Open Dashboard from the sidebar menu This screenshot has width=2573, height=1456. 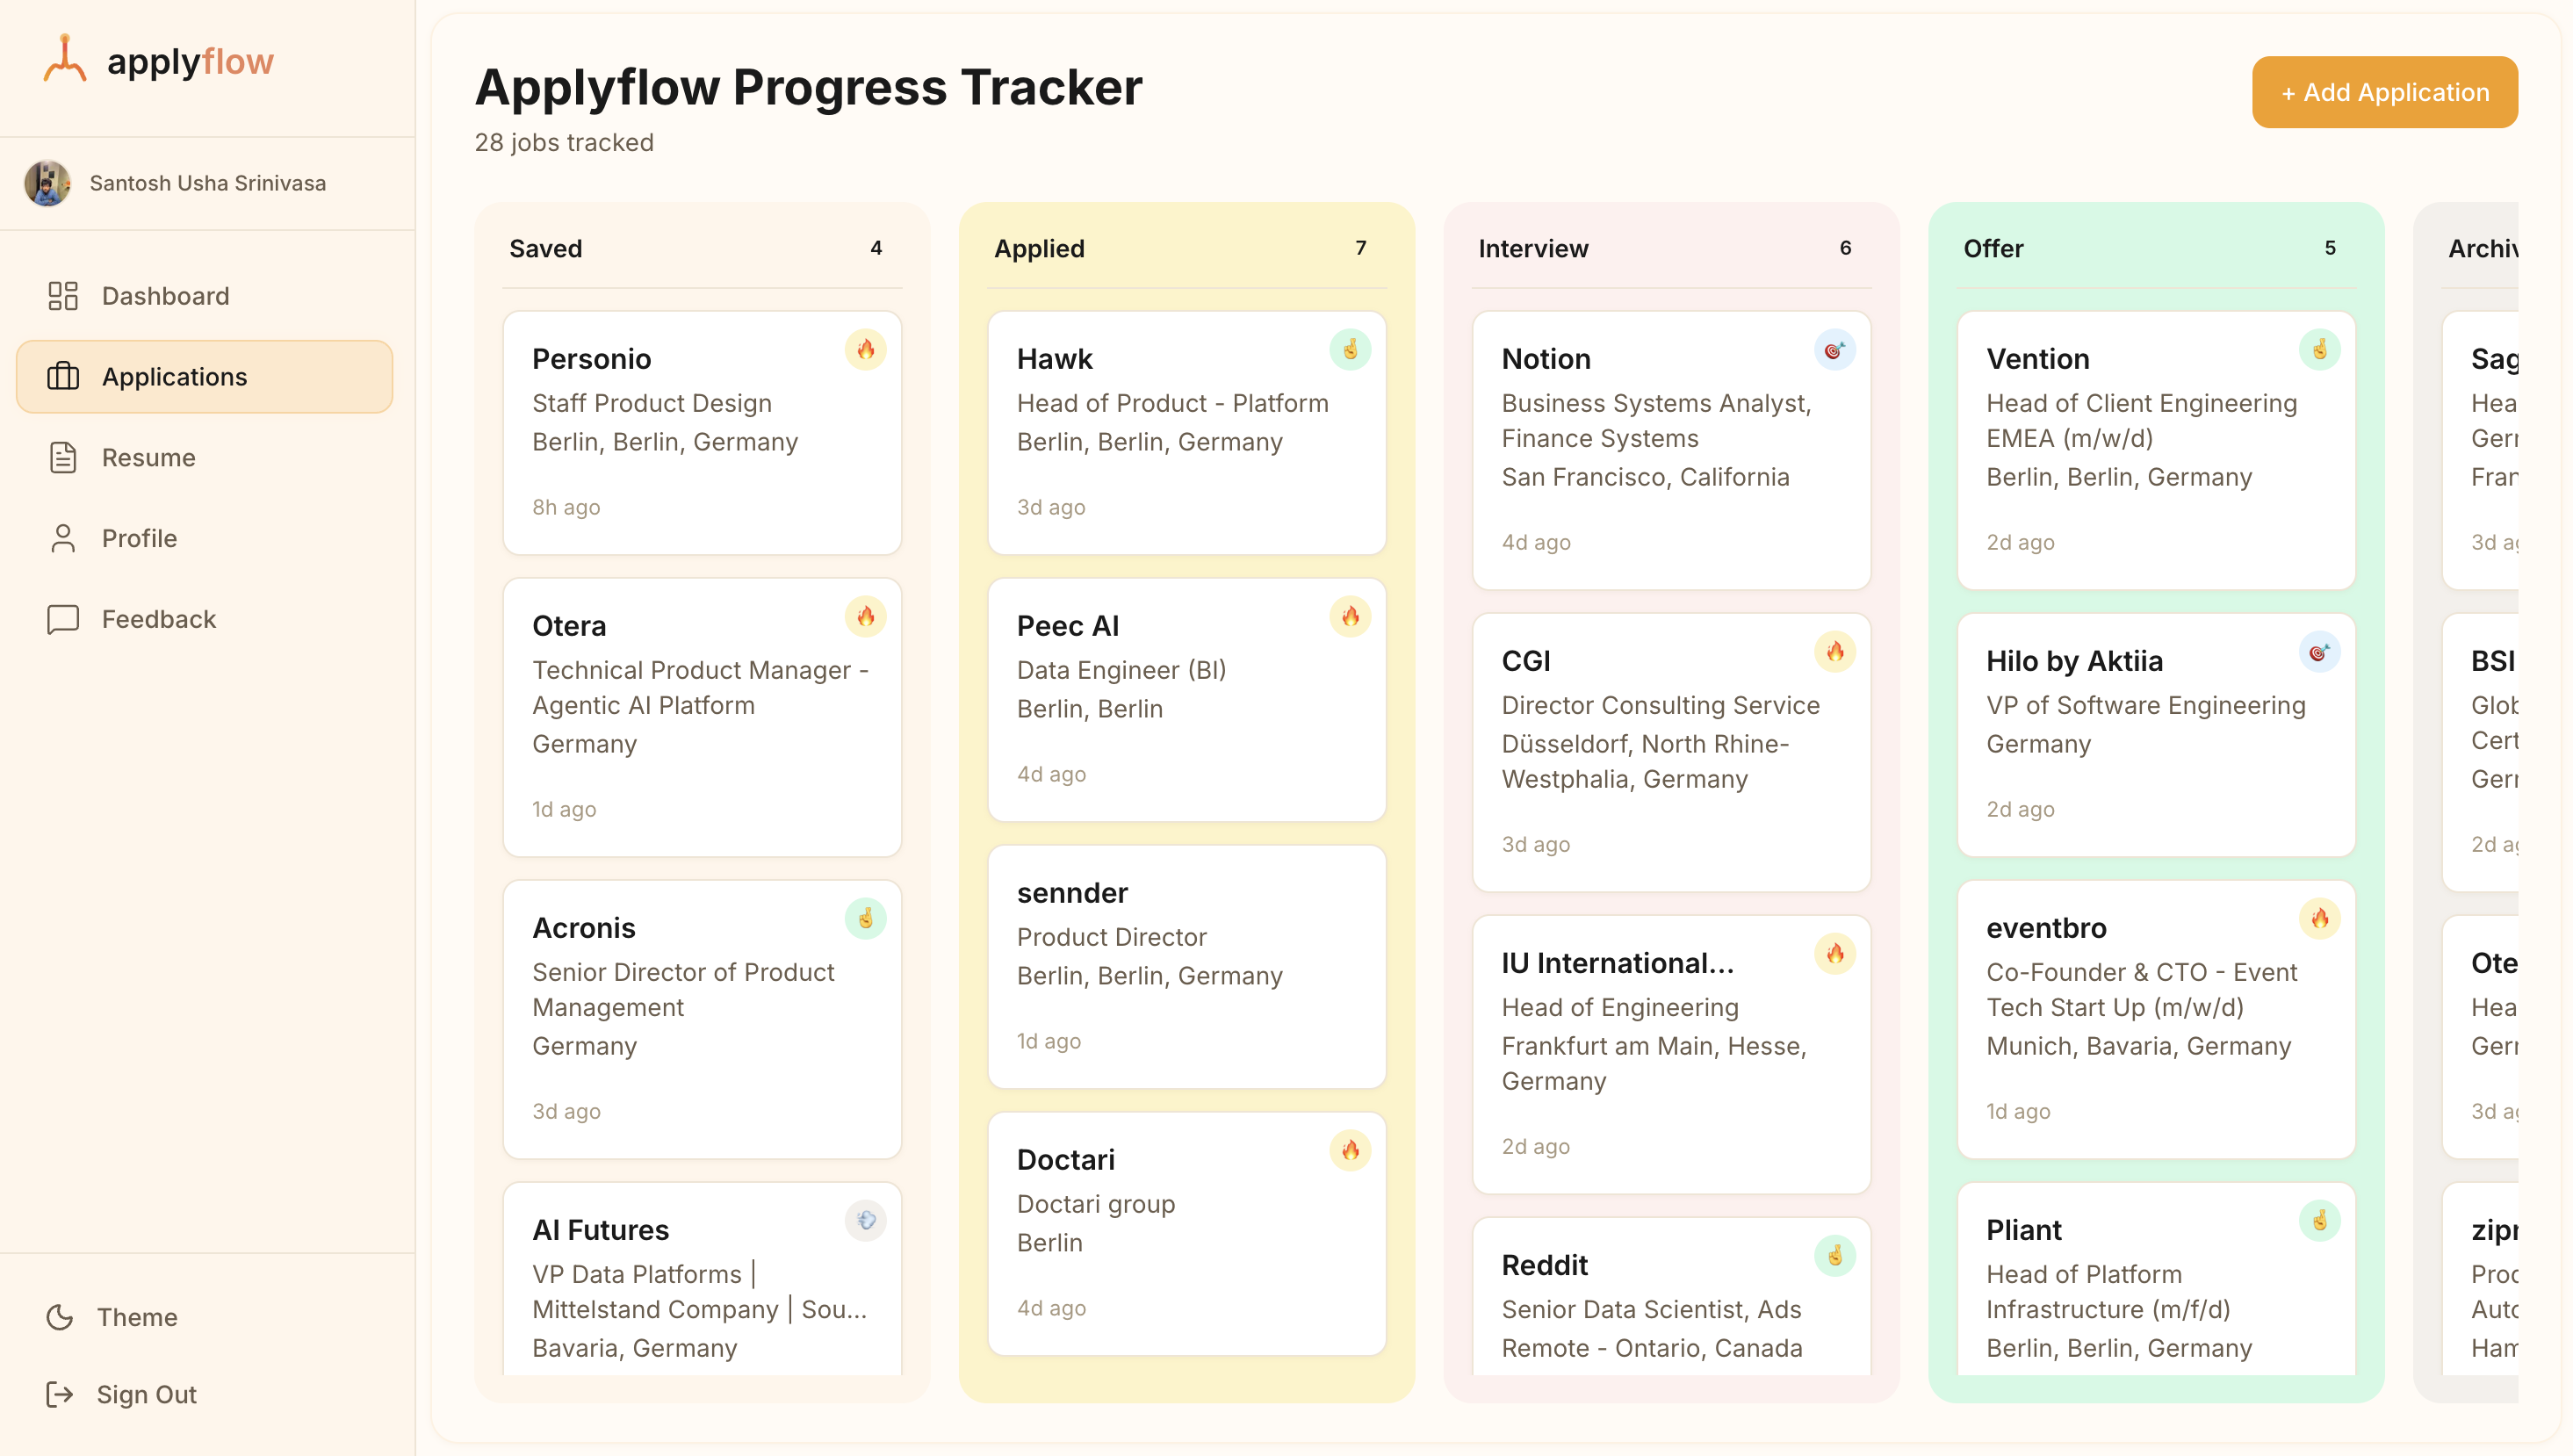tap(165, 296)
